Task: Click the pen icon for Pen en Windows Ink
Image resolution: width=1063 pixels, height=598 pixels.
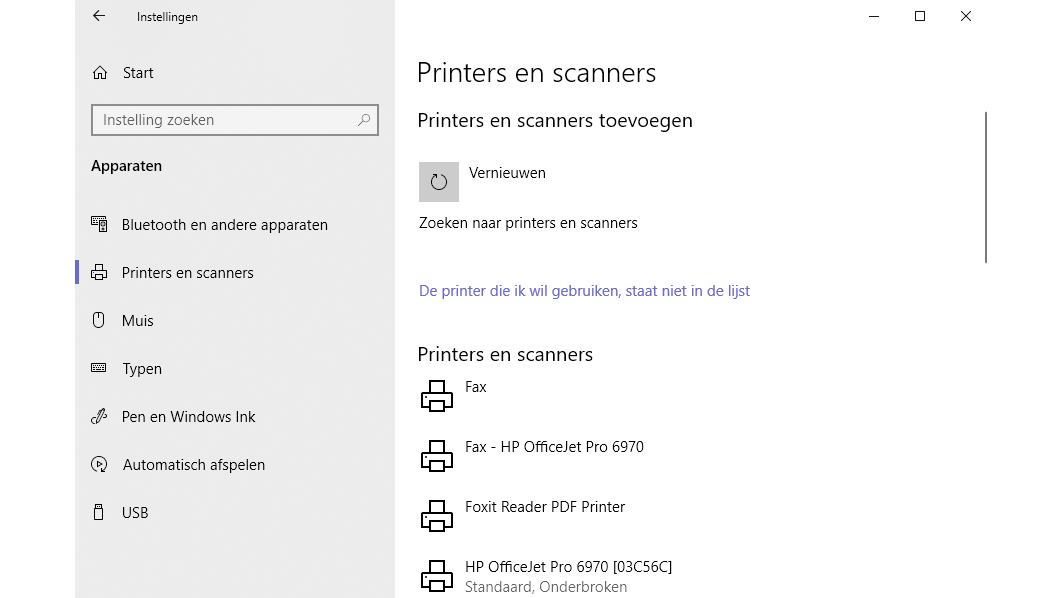Action: [99, 416]
